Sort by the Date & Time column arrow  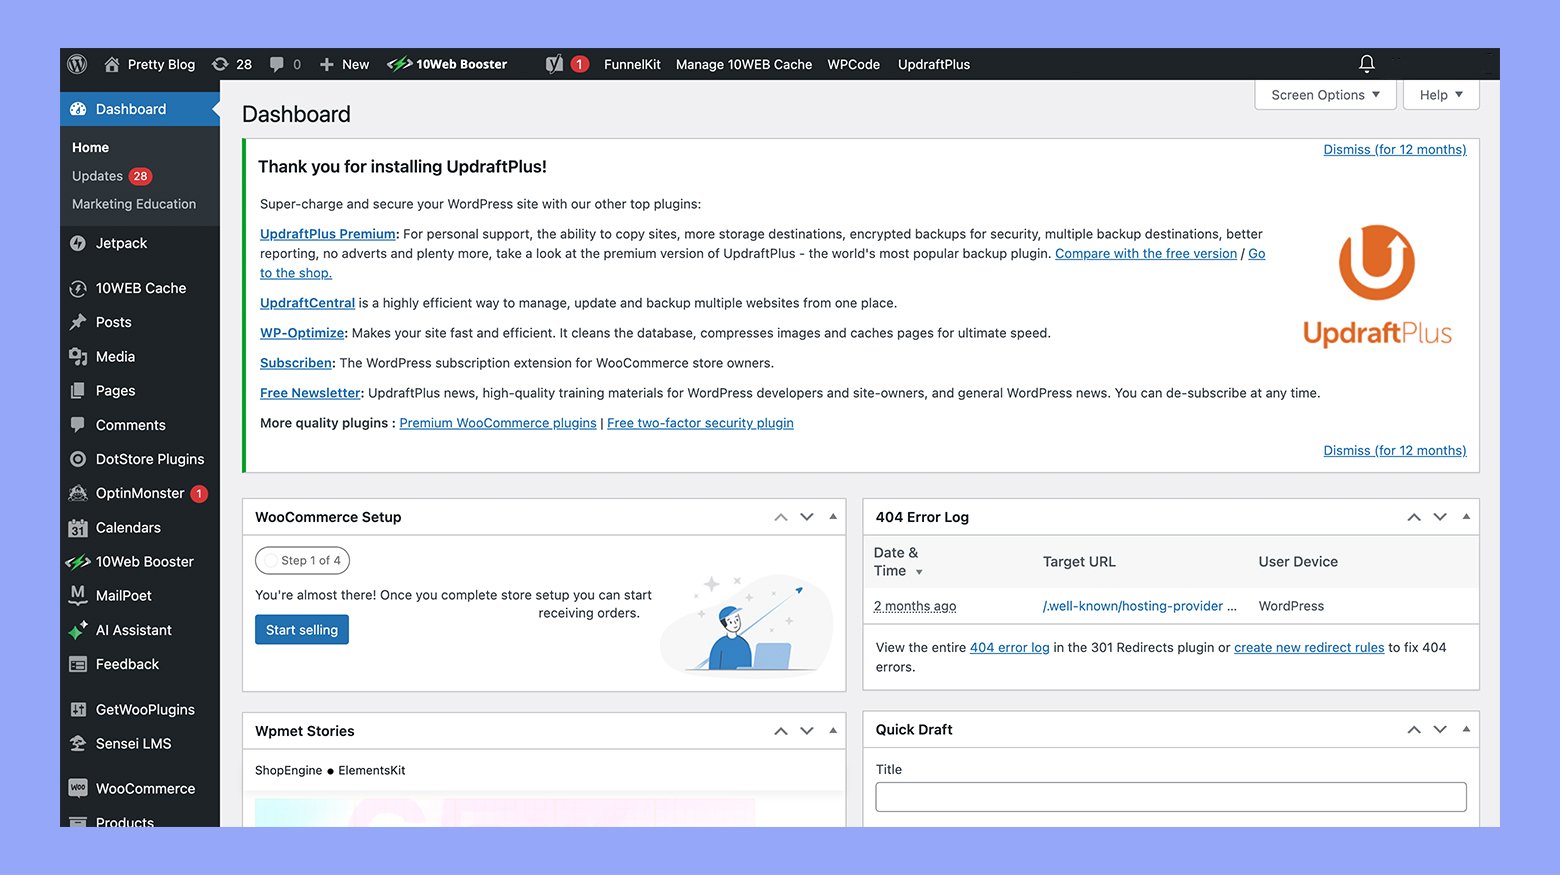919,572
